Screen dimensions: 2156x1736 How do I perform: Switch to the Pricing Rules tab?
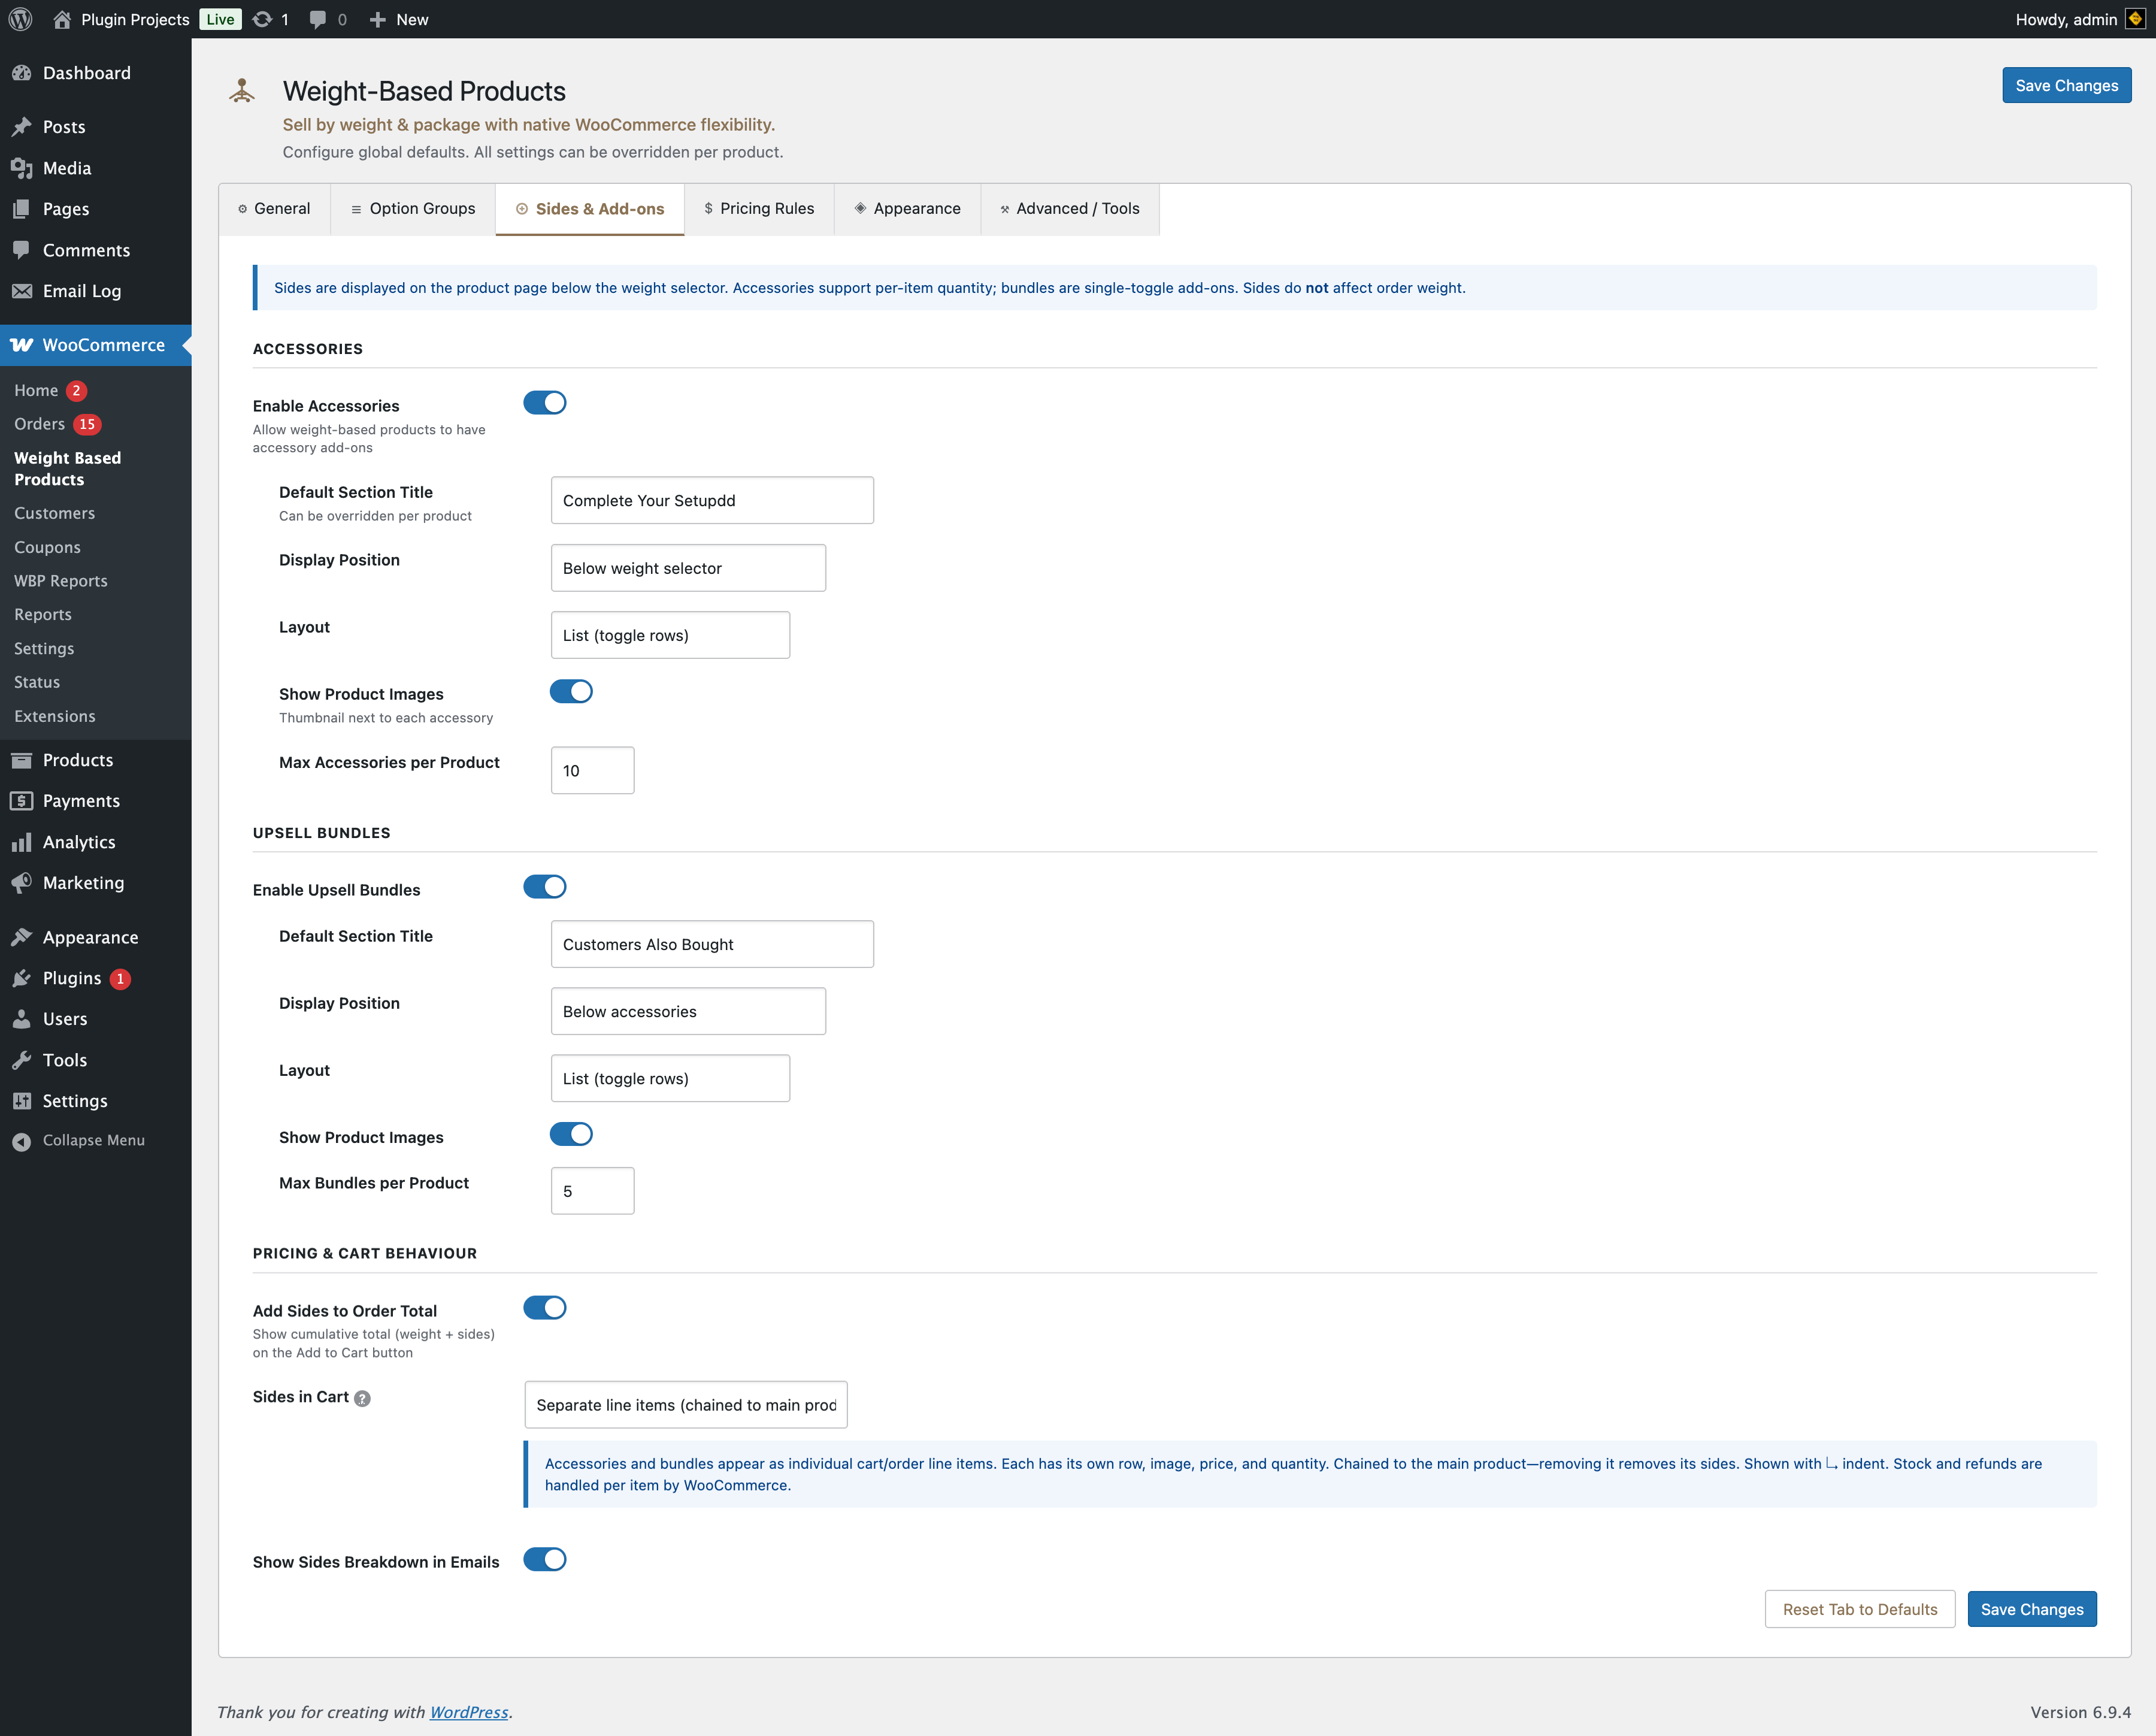point(759,208)
